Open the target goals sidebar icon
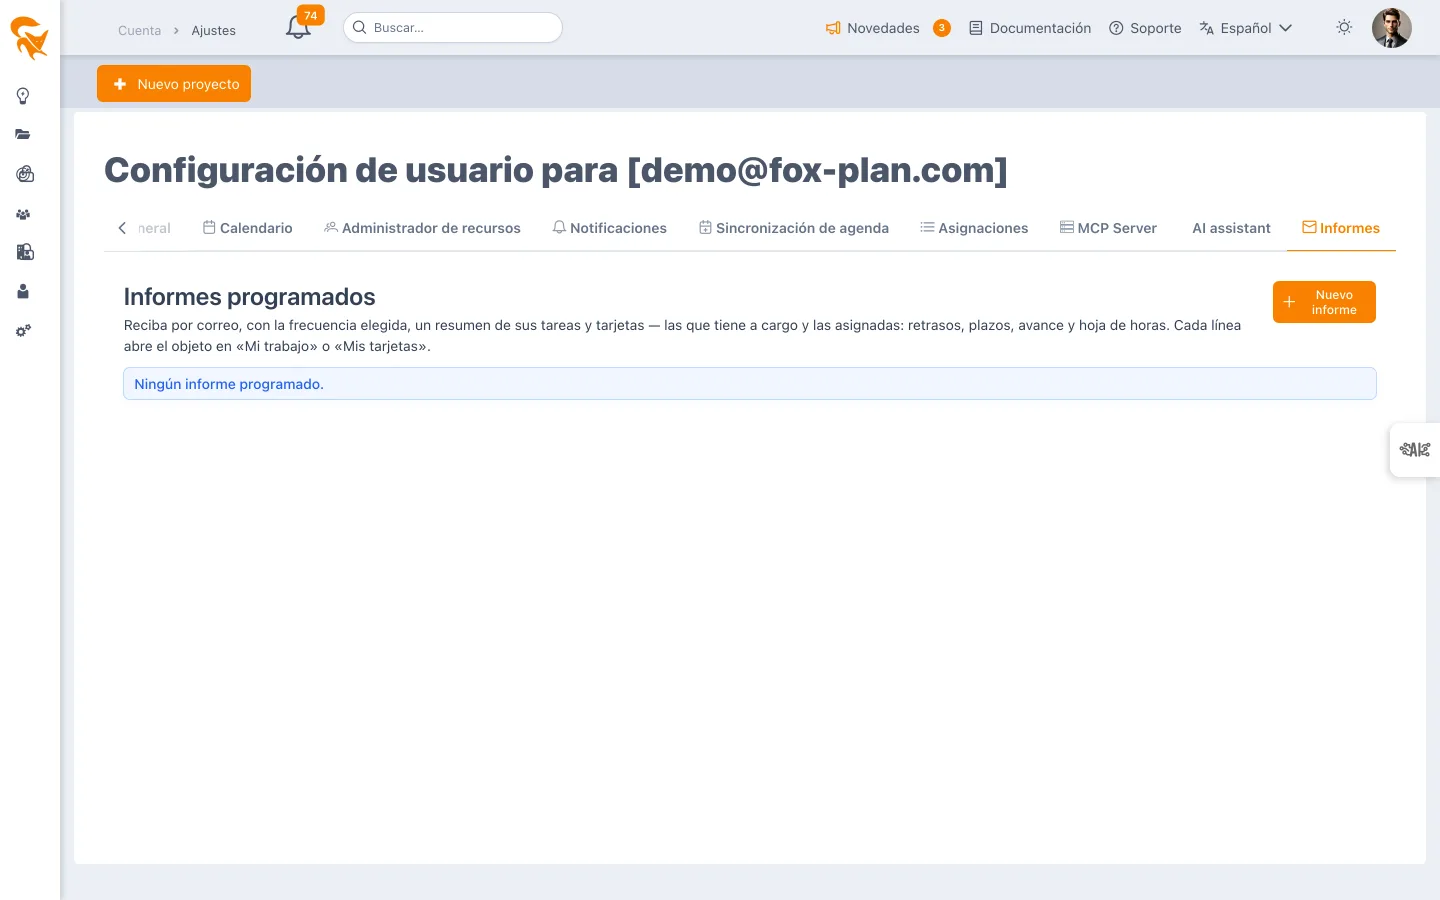Screen dimensions: 1440x900 click(x=25, y=174)
